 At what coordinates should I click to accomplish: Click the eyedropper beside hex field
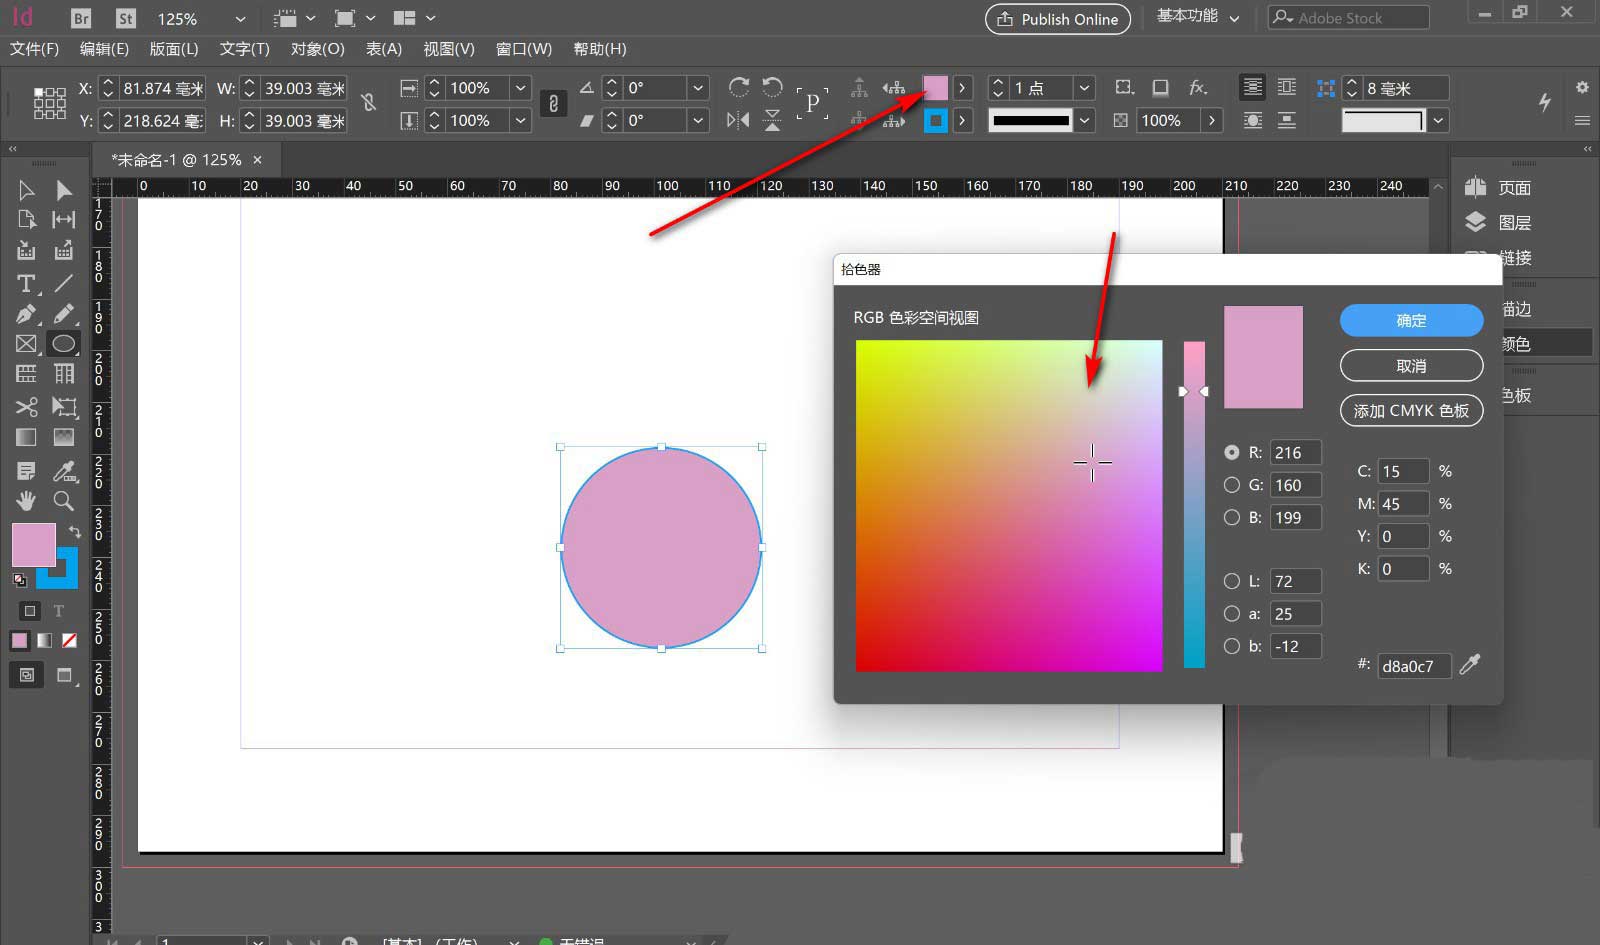click(x=1469, y=665)
